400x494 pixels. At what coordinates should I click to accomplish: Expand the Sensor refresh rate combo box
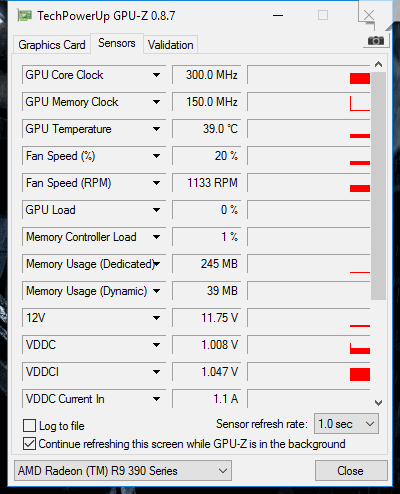[x=346, y=424]
